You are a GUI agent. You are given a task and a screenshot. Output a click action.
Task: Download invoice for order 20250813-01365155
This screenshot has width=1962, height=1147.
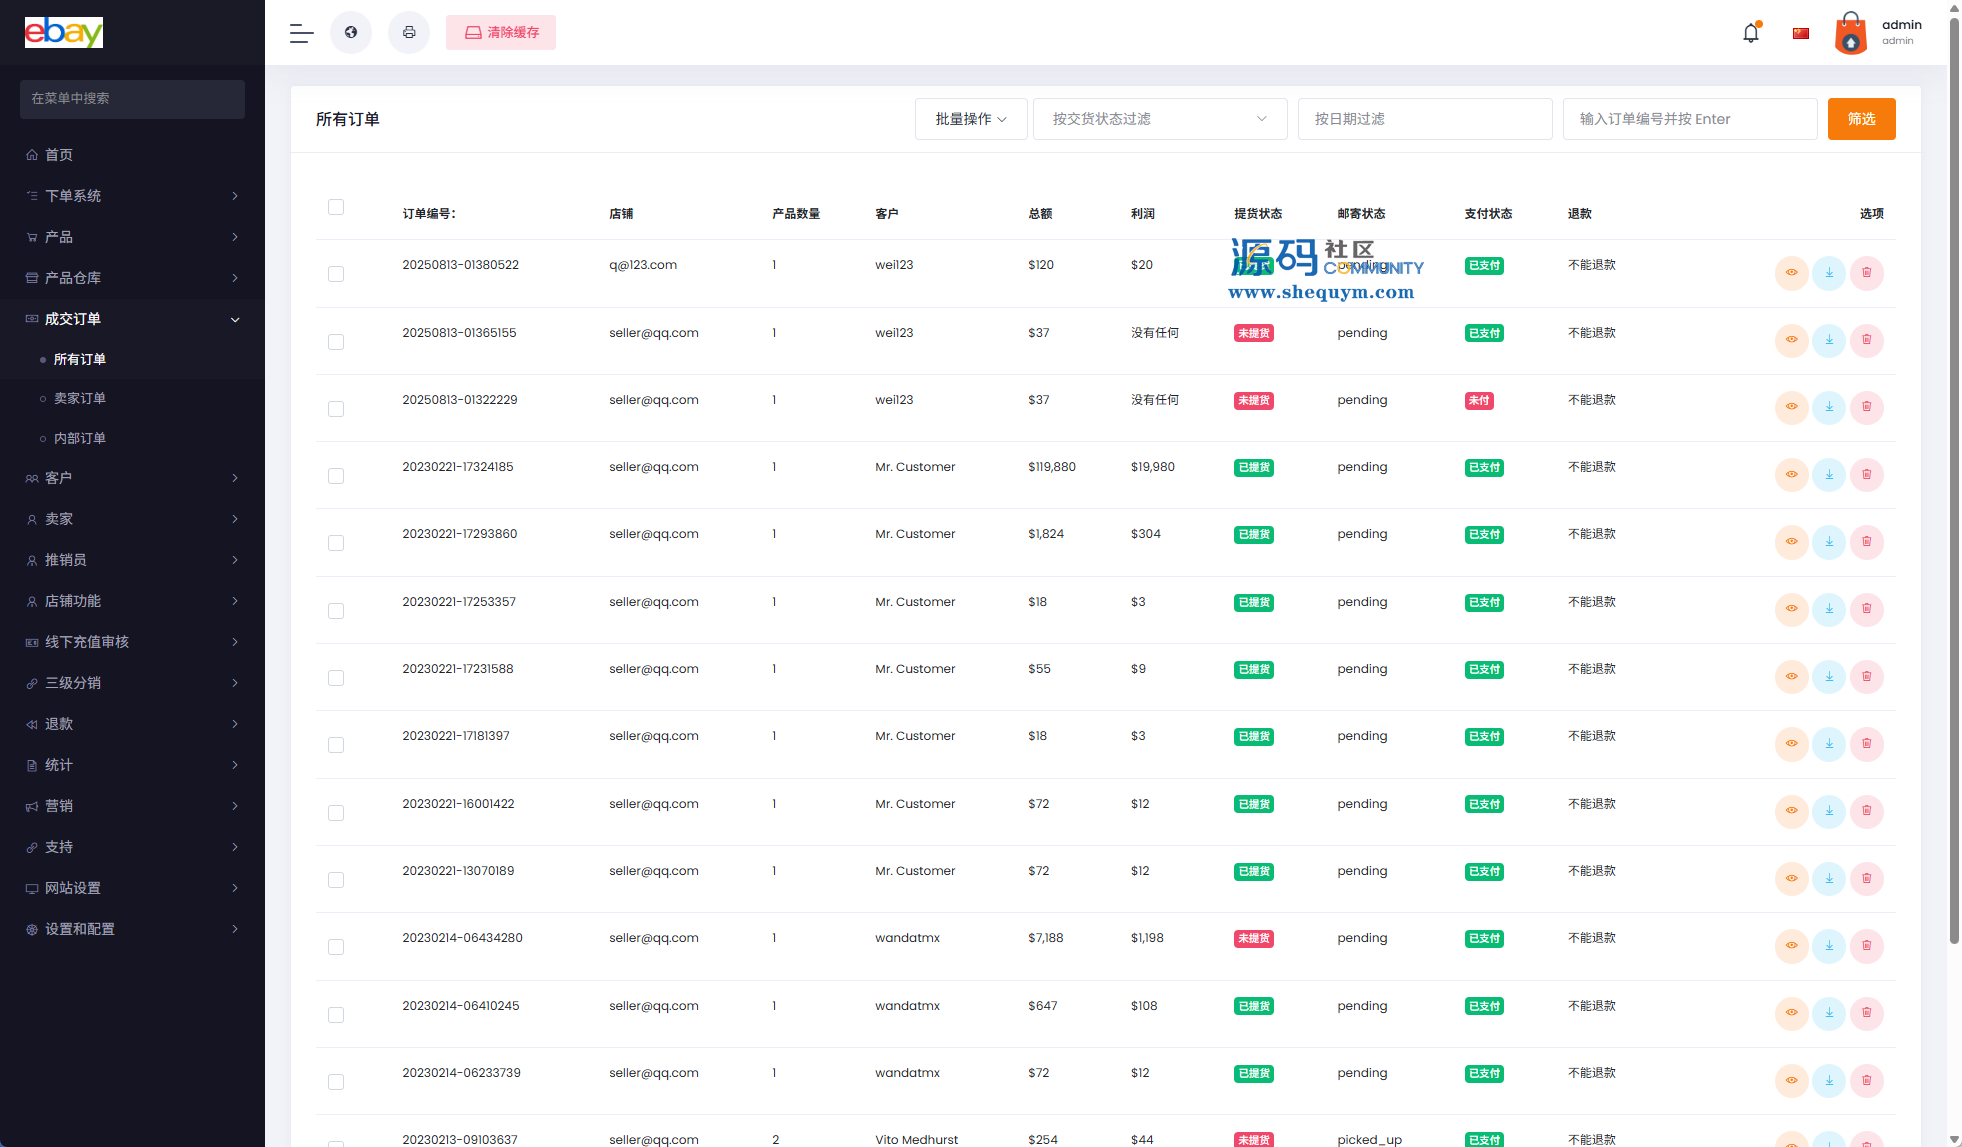pos(1829,340)
